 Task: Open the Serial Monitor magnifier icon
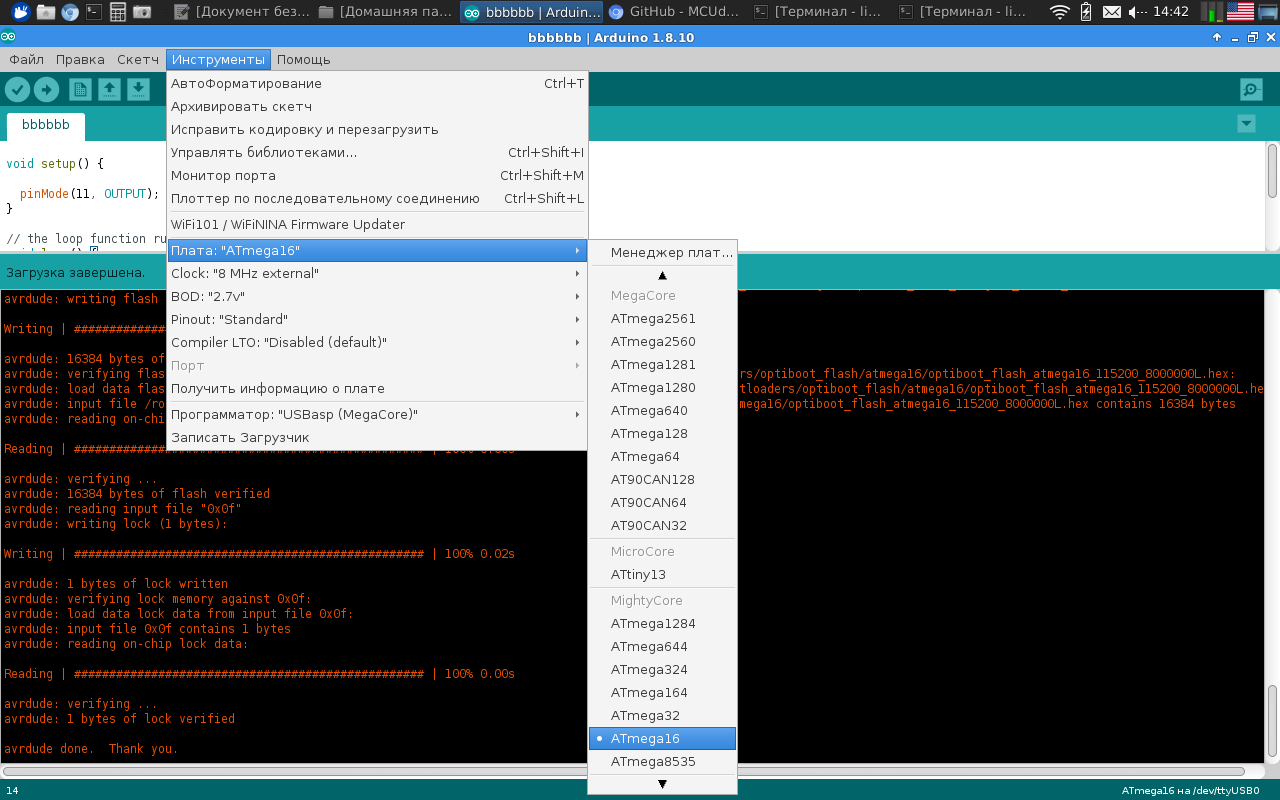pos(1250,90)
